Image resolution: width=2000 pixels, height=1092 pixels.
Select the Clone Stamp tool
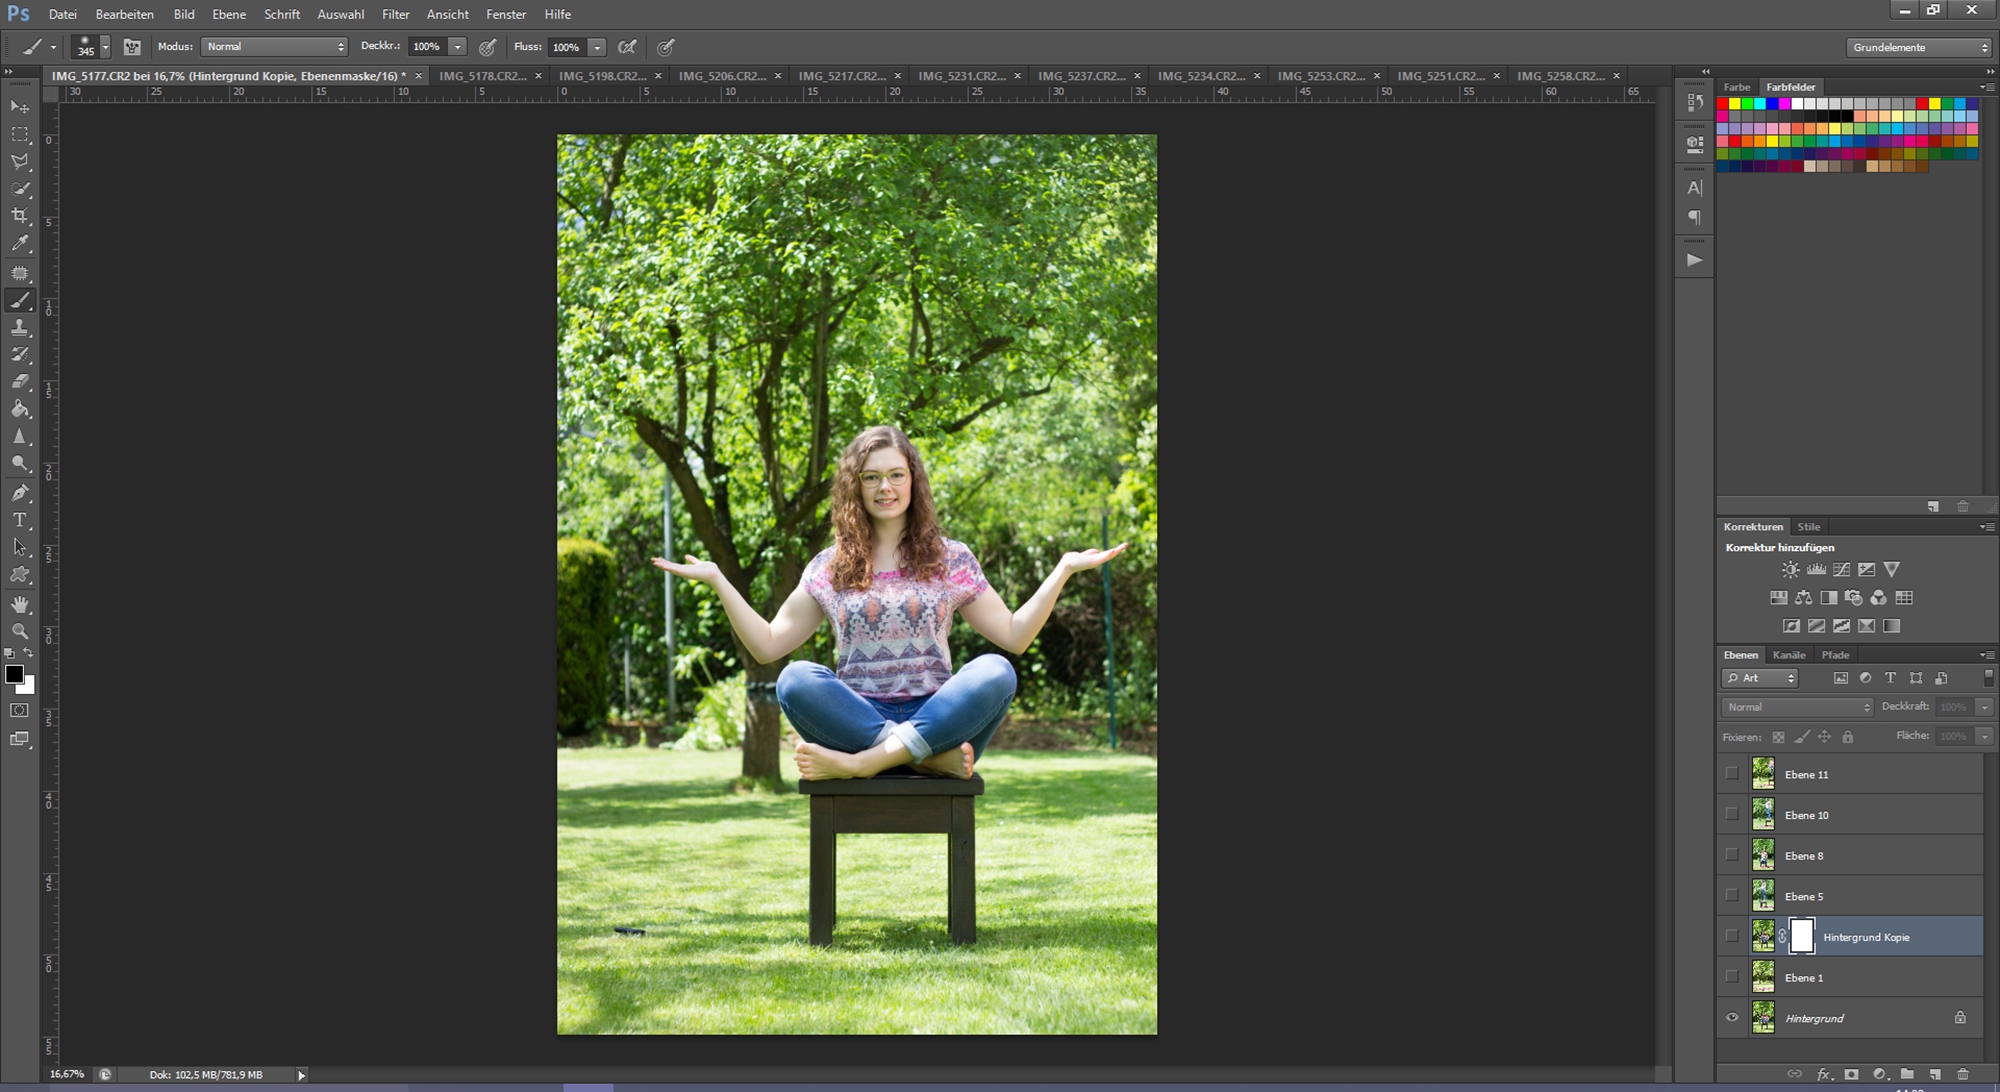(x=20, y=328)
